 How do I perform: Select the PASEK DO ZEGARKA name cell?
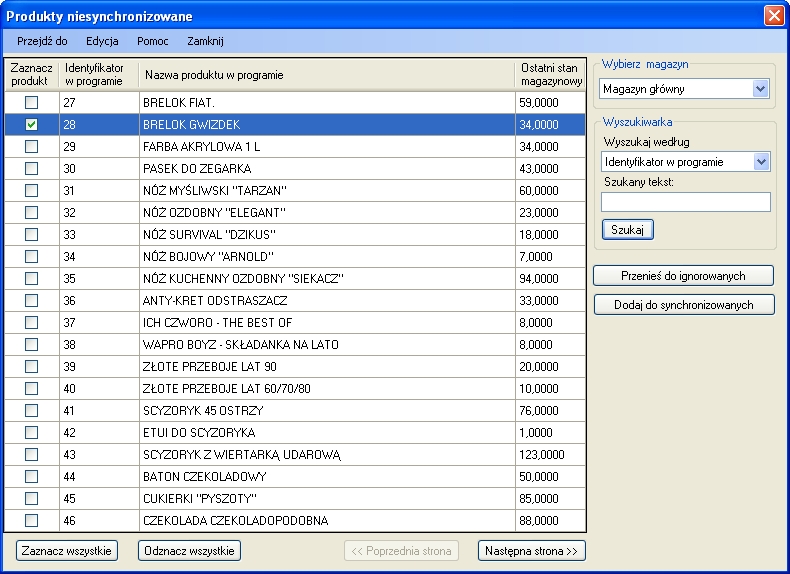tap(327, 168)
